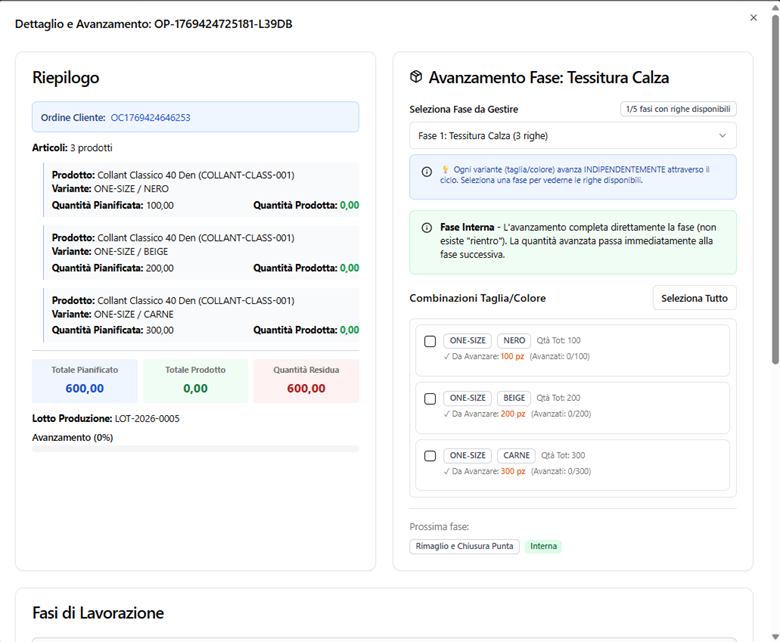Viewport: 780px width, 642px height.
Task: Click the ONE-SIZE tag in BEIGE row
Action: [468, 398]
